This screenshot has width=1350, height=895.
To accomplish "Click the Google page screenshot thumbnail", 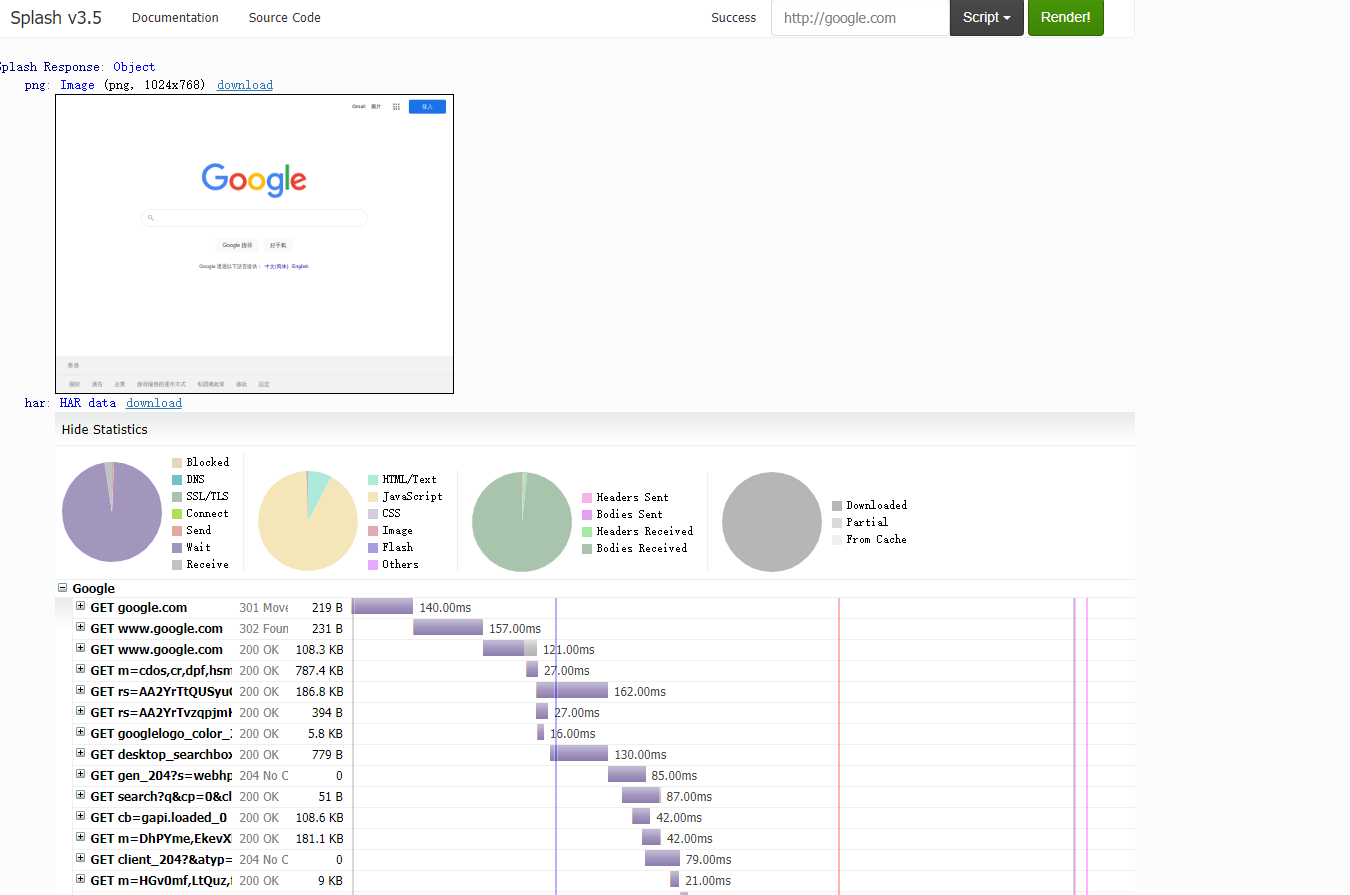I will point(254,244).
